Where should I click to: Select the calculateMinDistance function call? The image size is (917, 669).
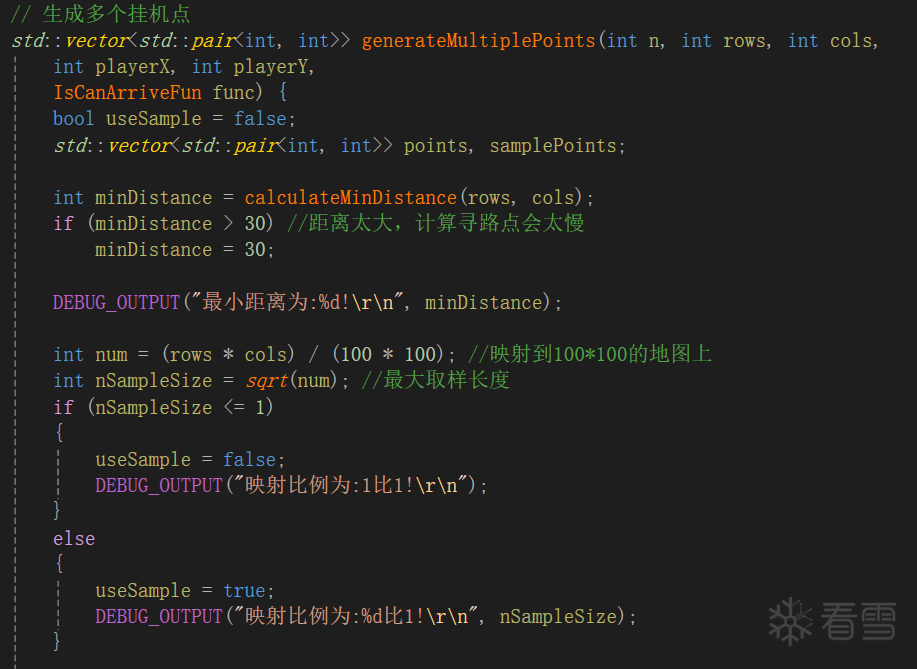point(350,197)
